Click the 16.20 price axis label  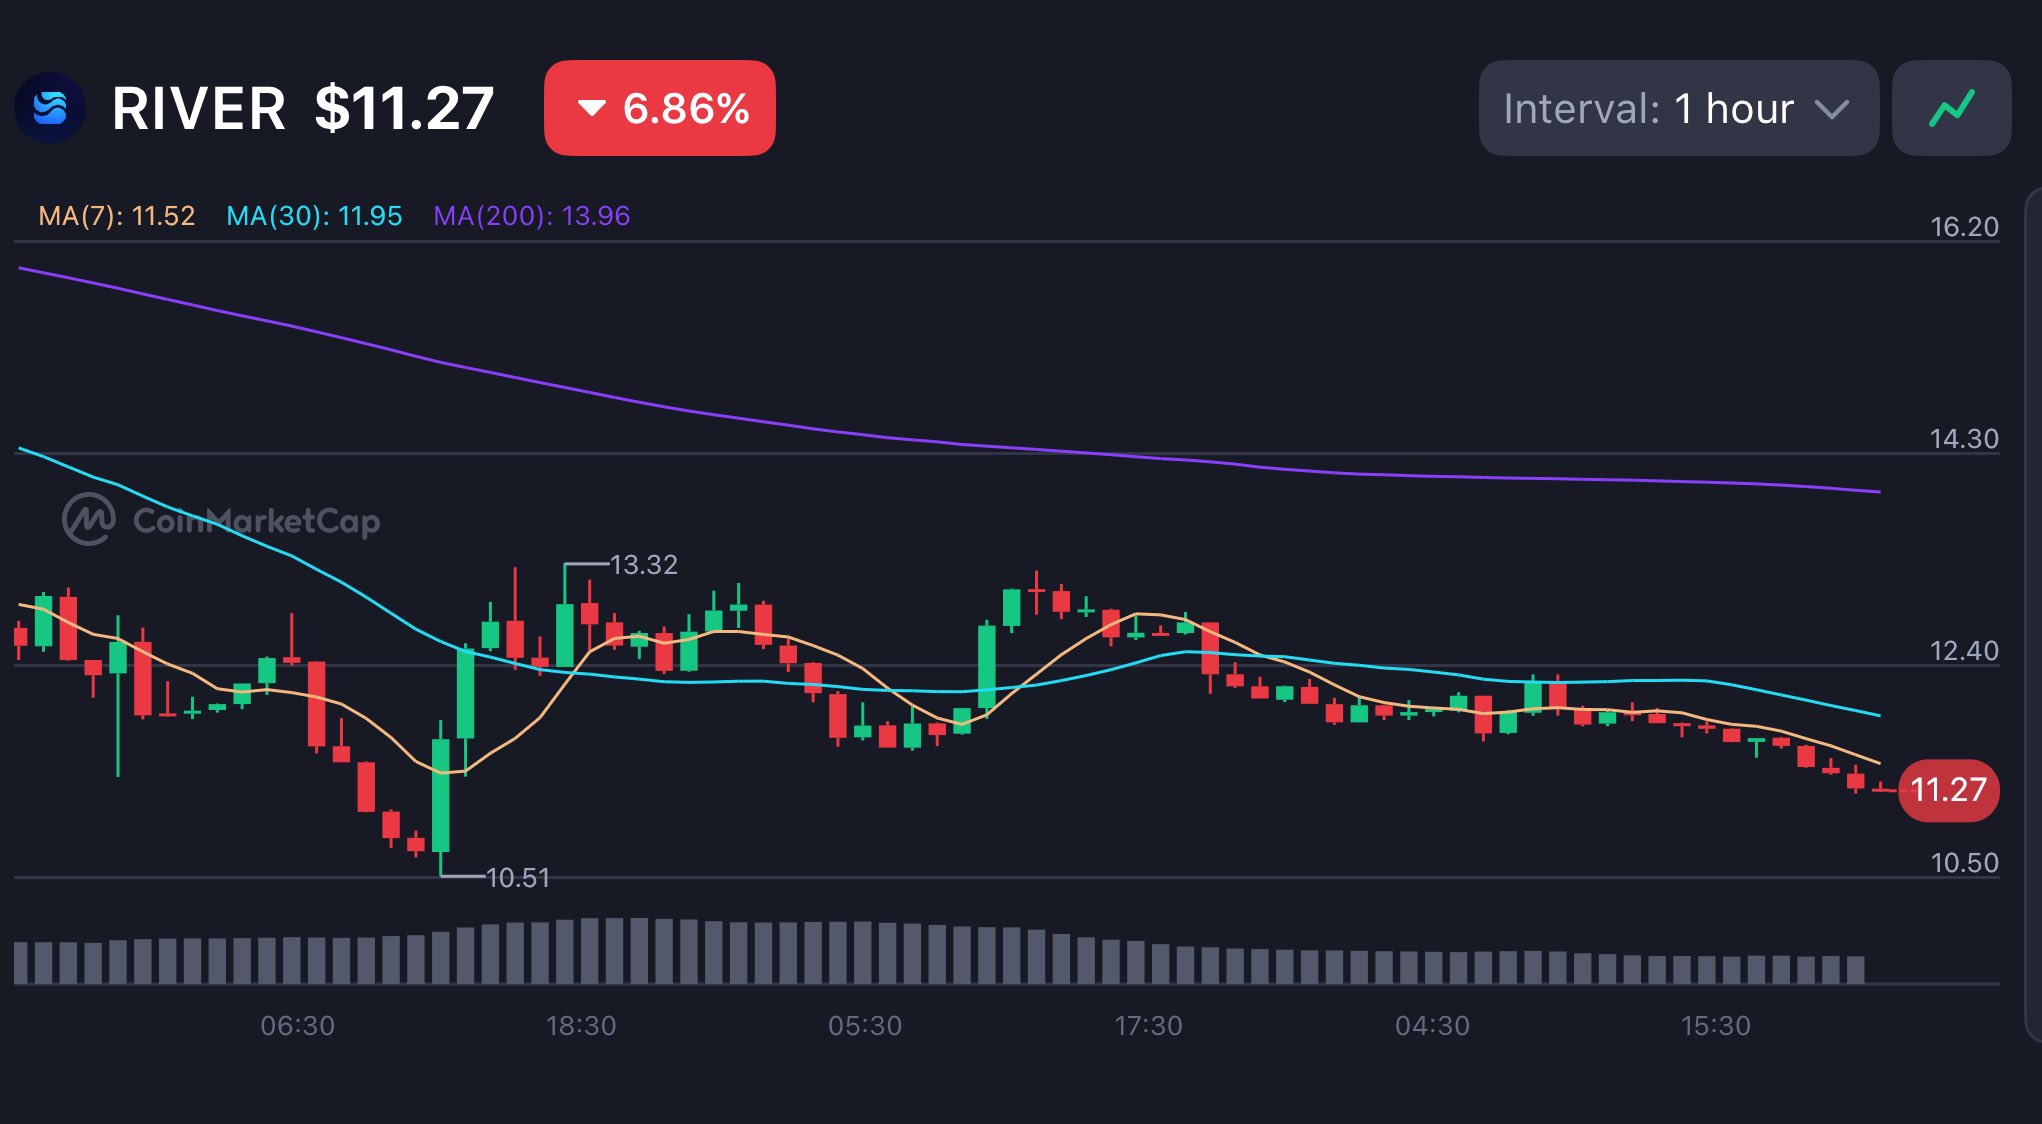click(x=1964, y=227)
